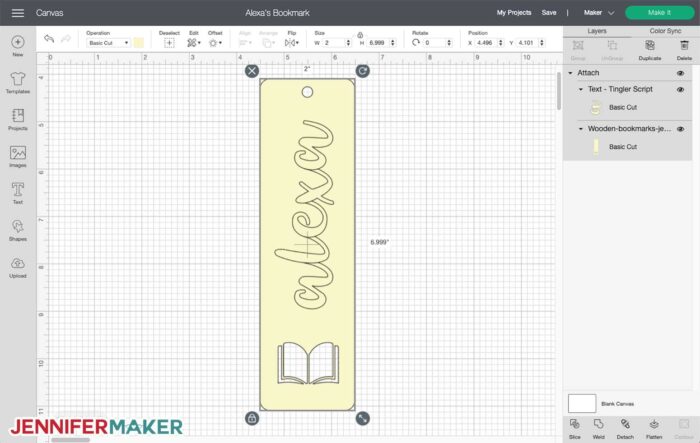The height and width of the screenshot is (443, 700).
Task: Create a New project from sidebar
Action: click(x=18, y=46)
